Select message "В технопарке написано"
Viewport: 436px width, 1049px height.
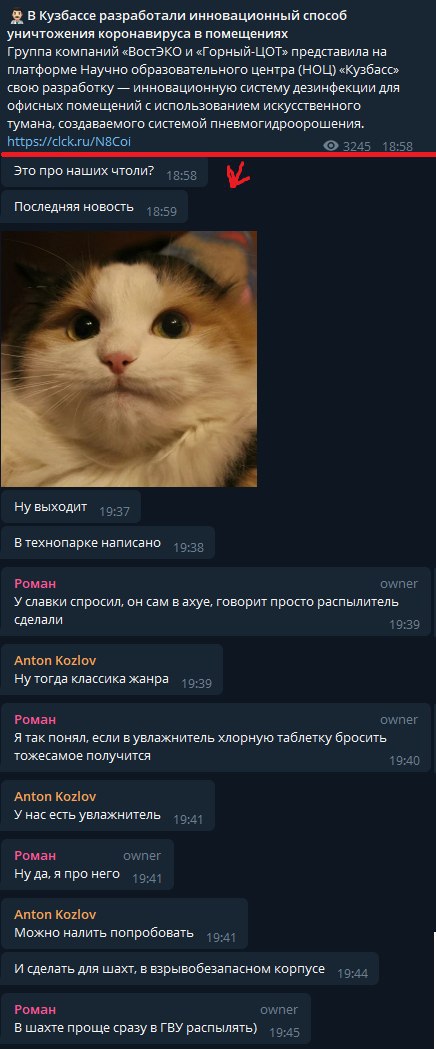coord(108,544)
